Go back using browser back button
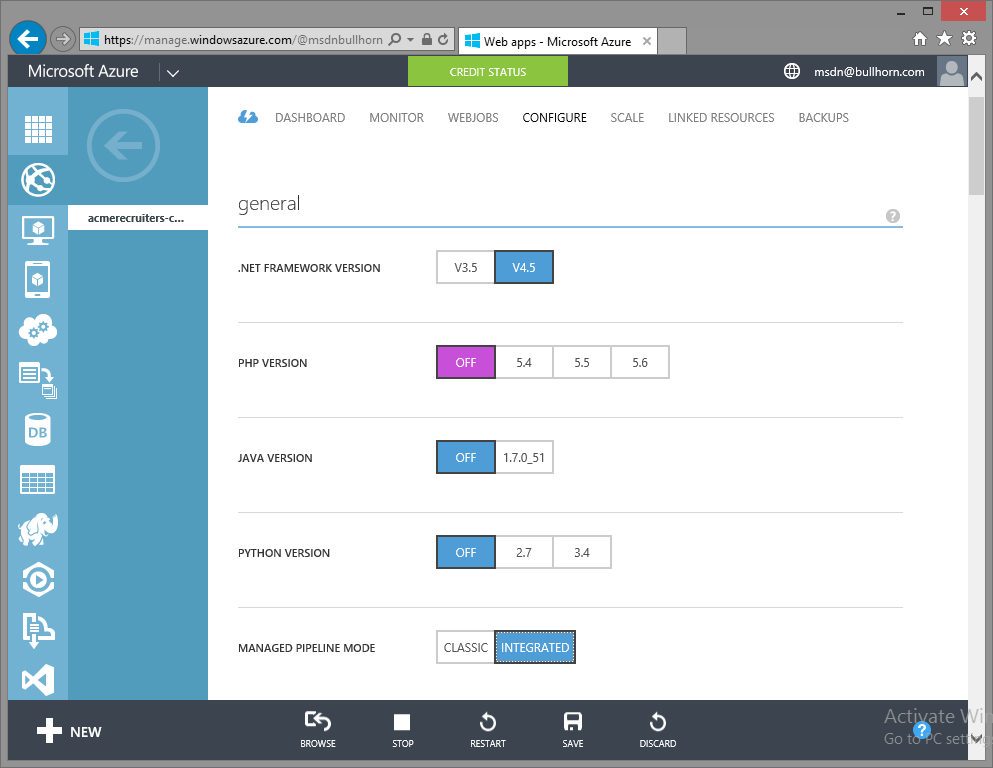 pos(28,39)
